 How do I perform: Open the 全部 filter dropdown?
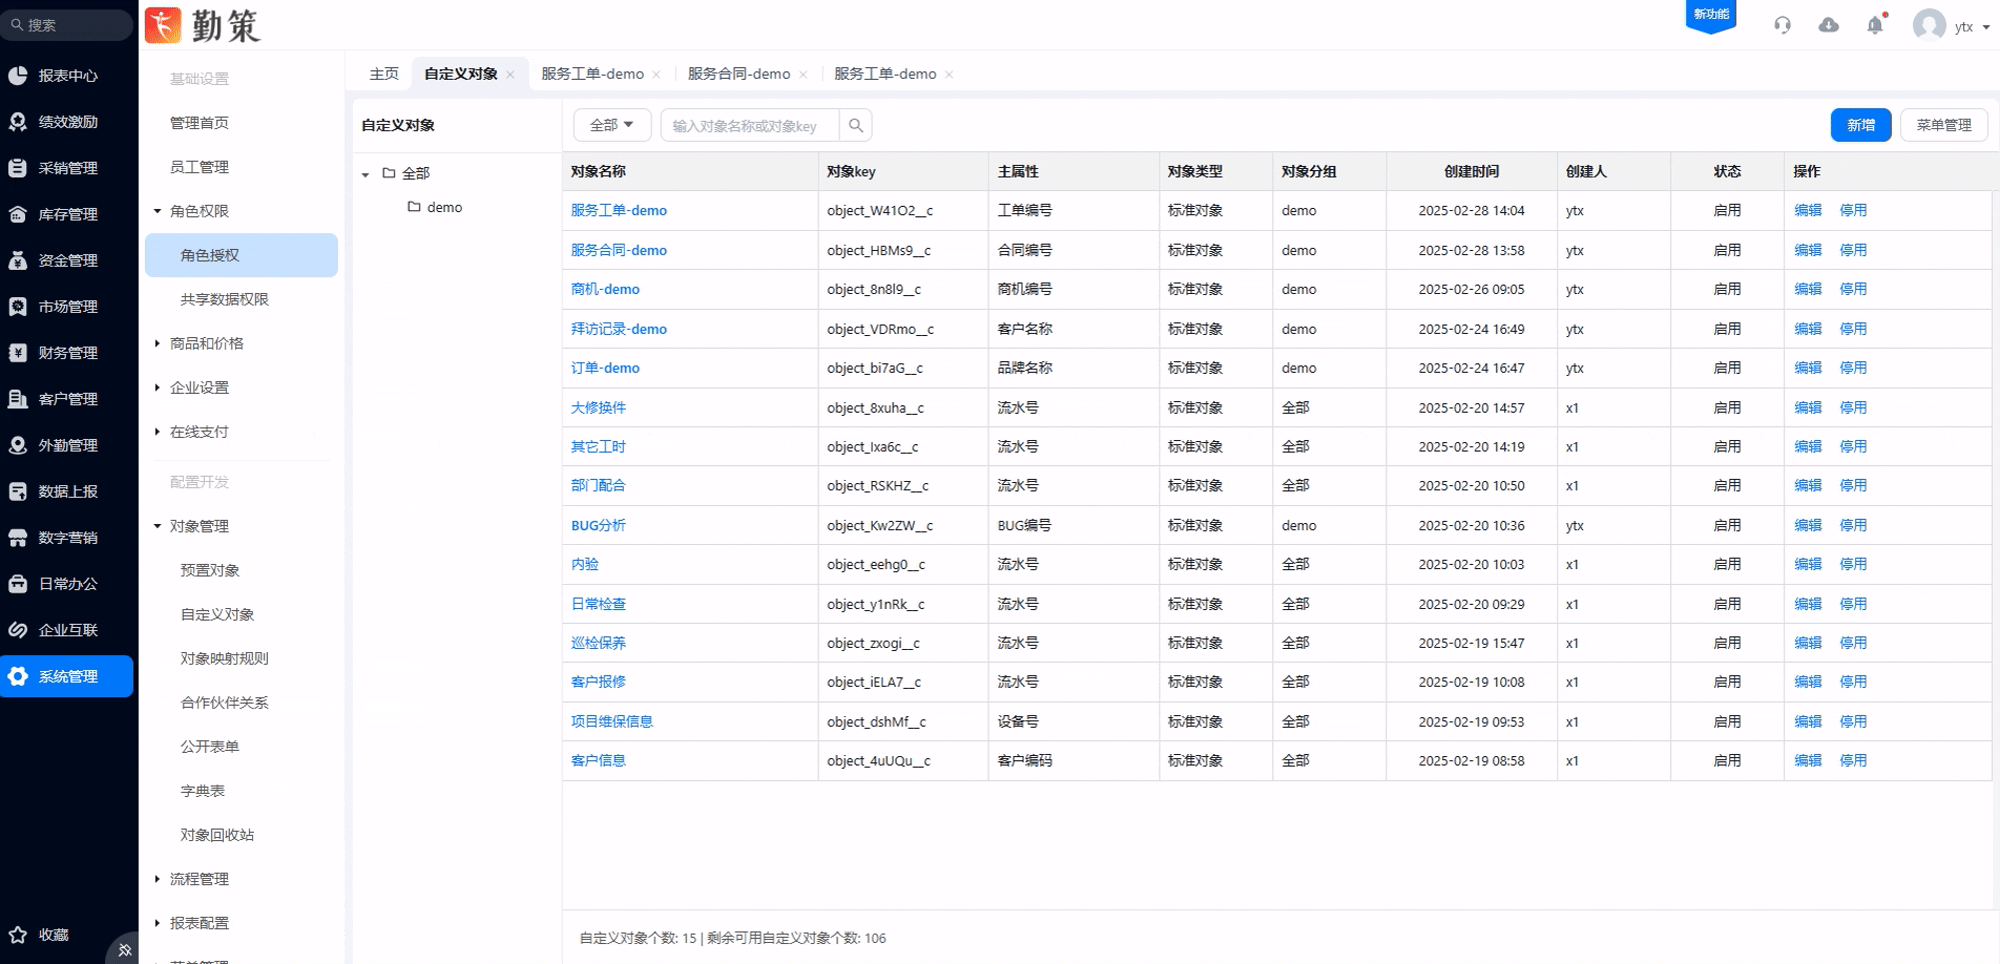click(x=612, y=125)
